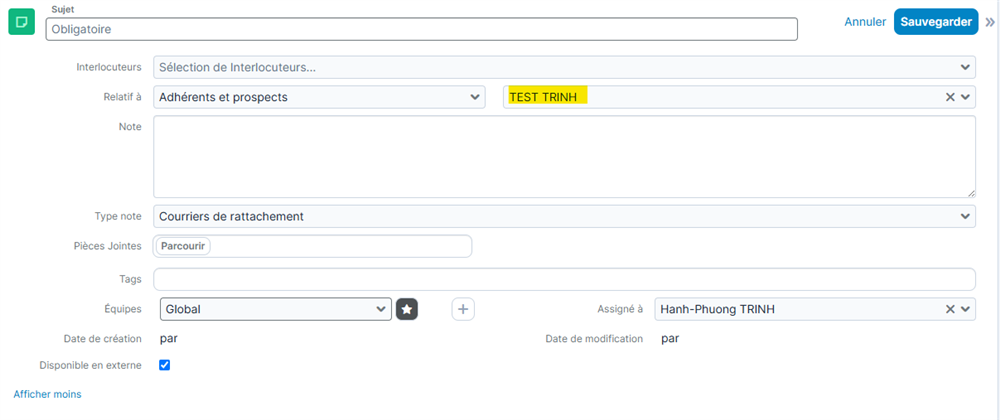Clear the Hanh-Phuong TRINH assignee with X
This screenshot has height=420, width=1000.
950,309
